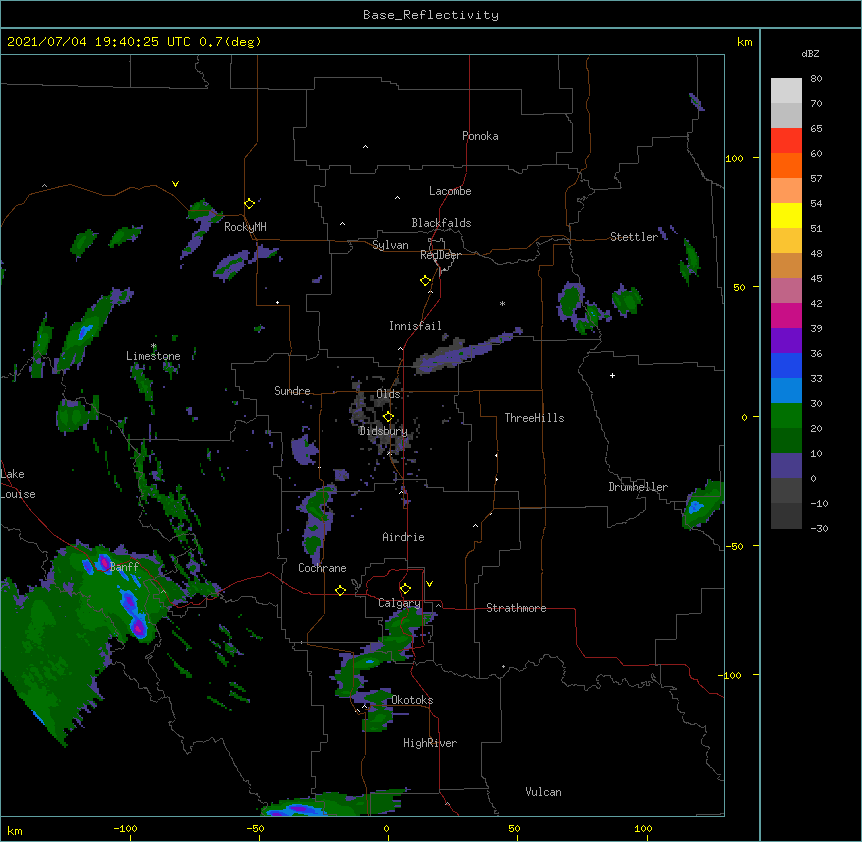Click the Sylvan label on map
862x842 pixels.
390,245
